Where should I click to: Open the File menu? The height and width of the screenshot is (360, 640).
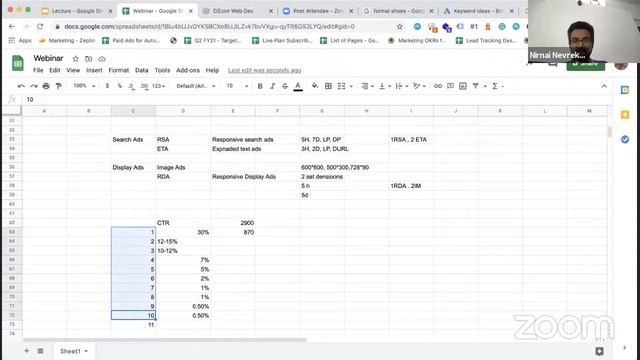tap(38, 70)
